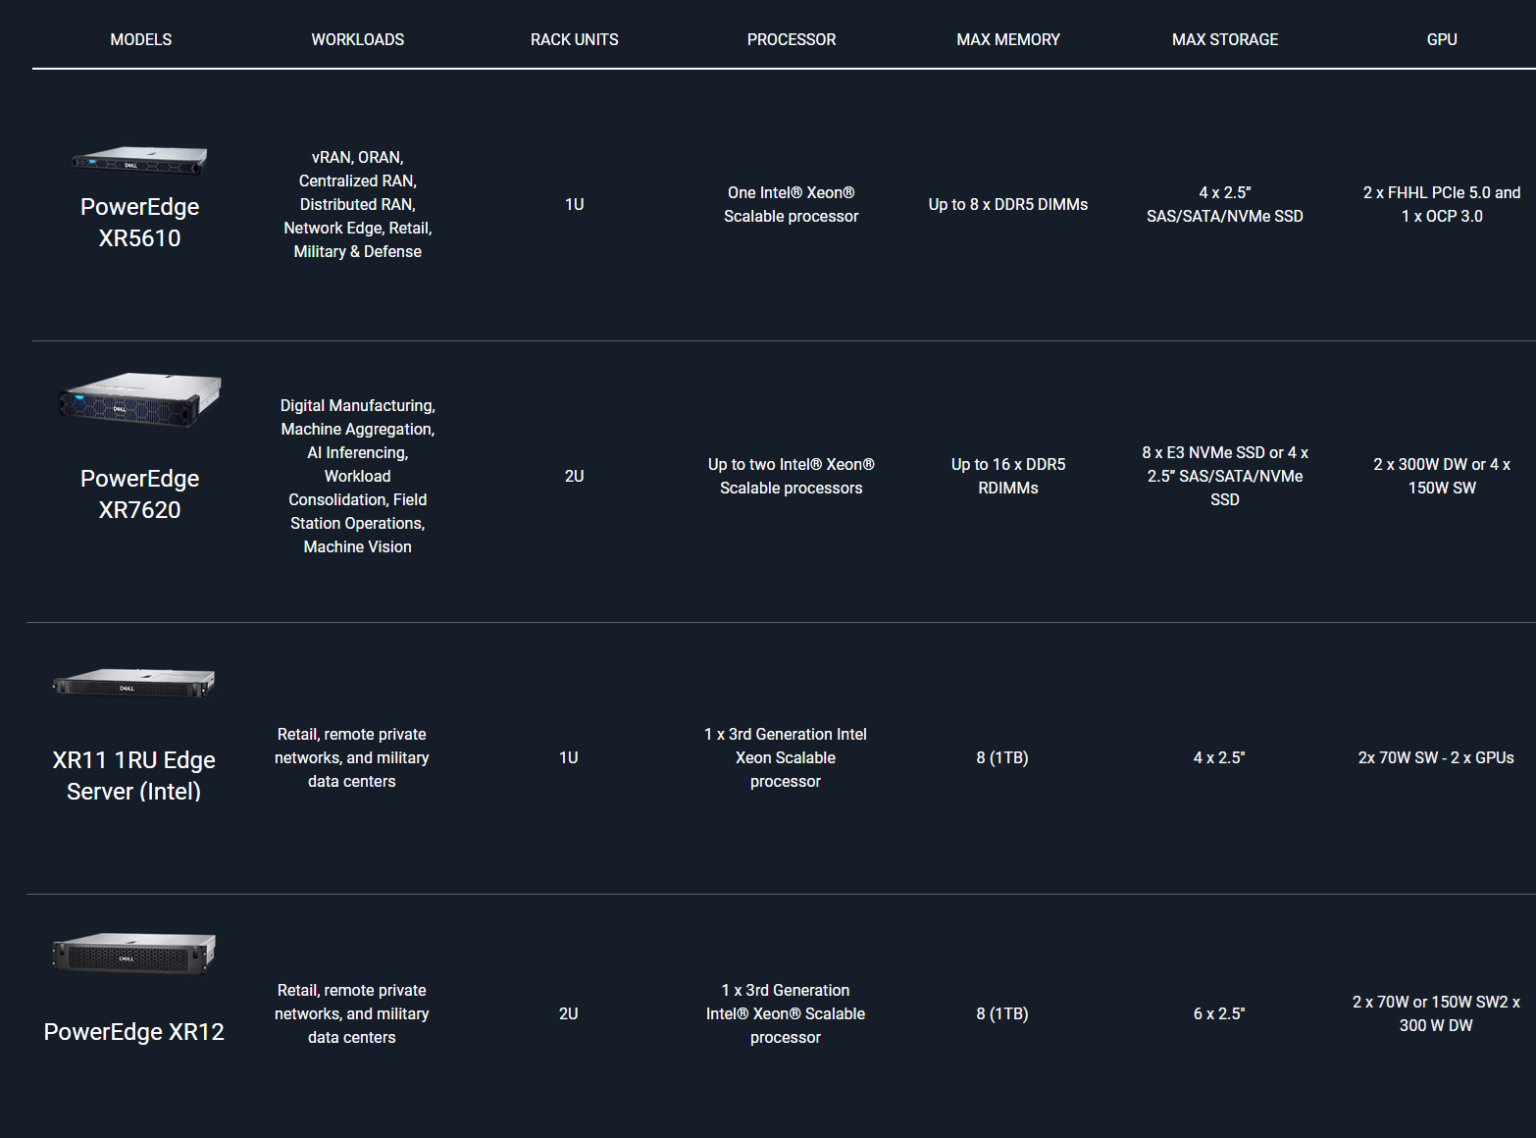Click the XR11 '2x 70W SW - 2 x GPUs' cell
The image size is (1536, 1138).
coord(1435,758)
